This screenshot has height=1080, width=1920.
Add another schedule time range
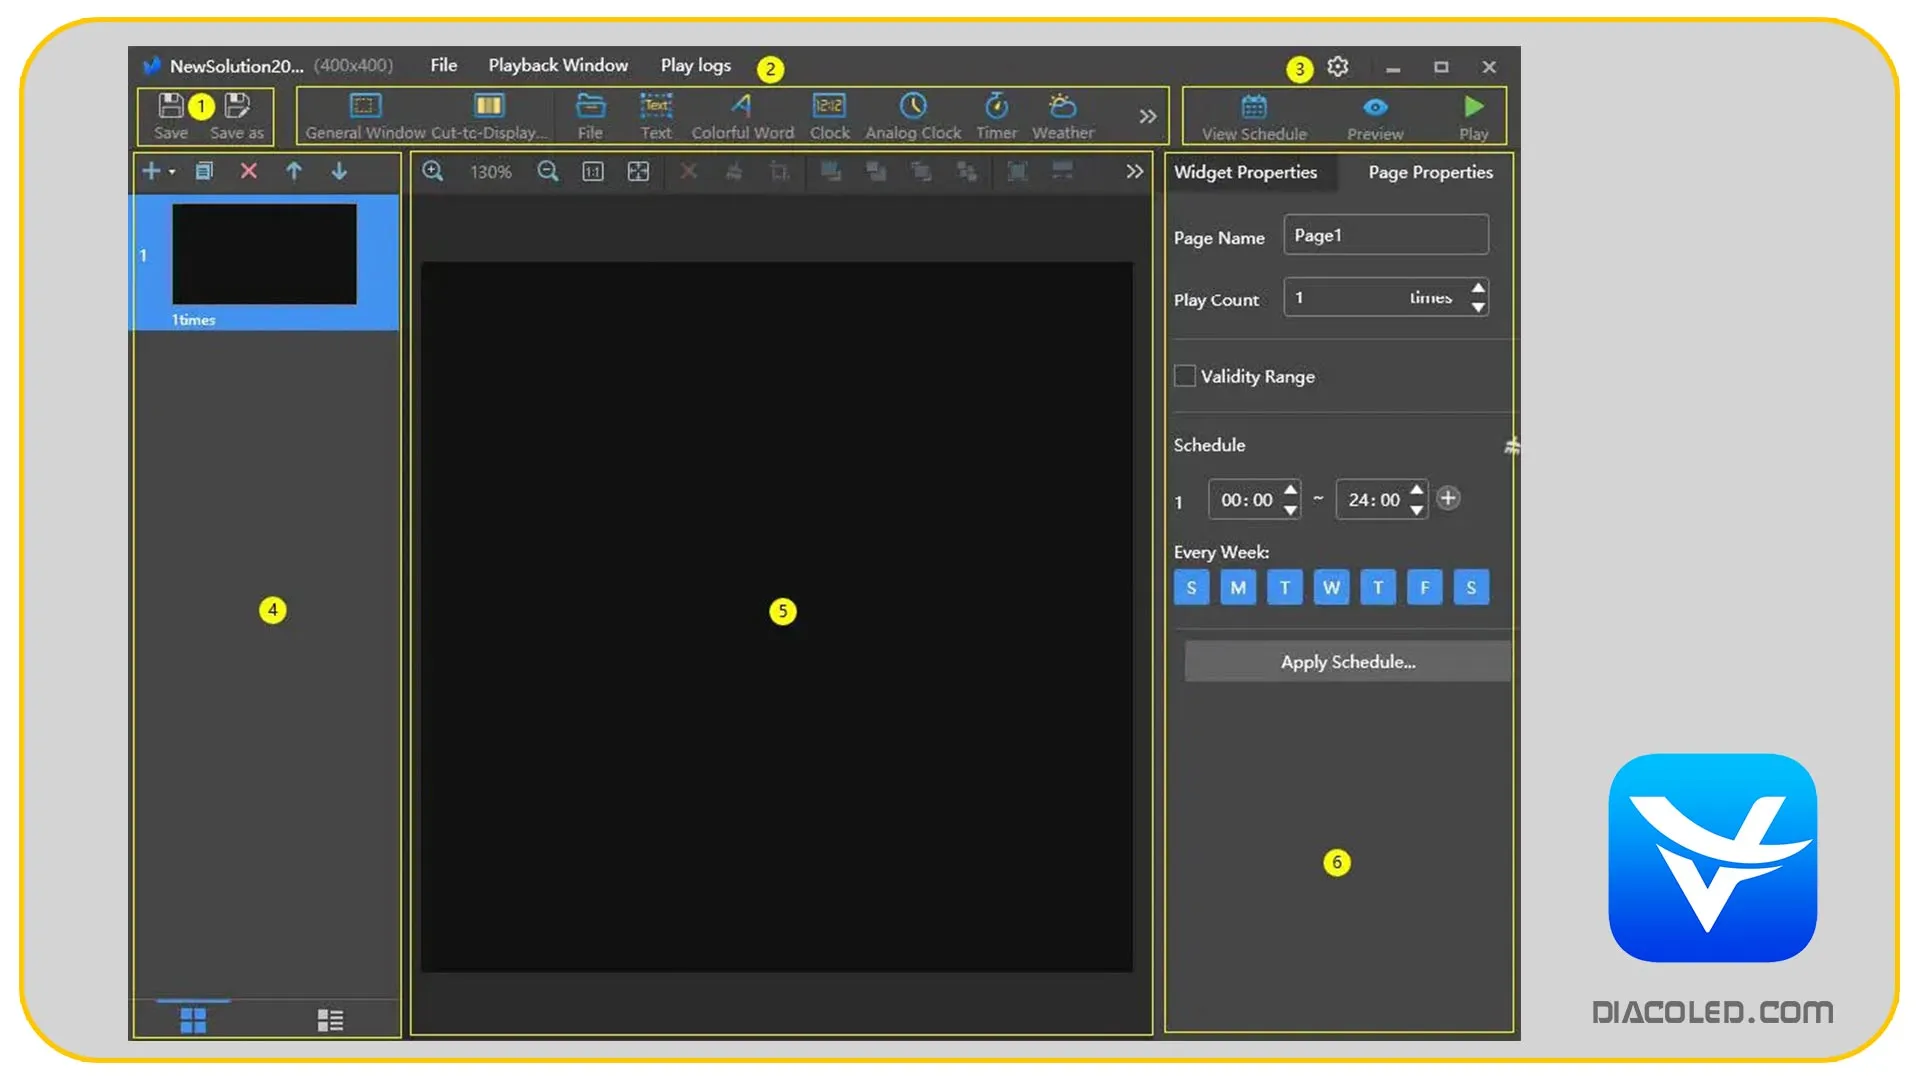(1448, 497)
